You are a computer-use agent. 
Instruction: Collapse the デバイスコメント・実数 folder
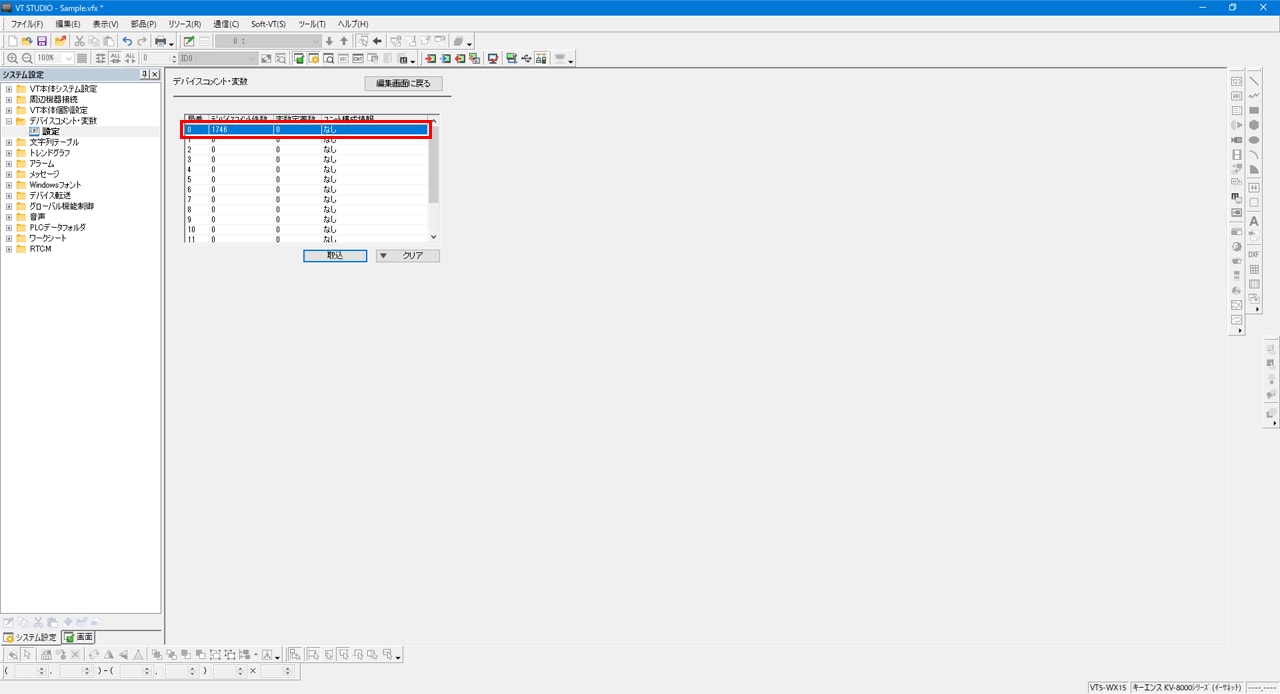click(x=9, y=121)
